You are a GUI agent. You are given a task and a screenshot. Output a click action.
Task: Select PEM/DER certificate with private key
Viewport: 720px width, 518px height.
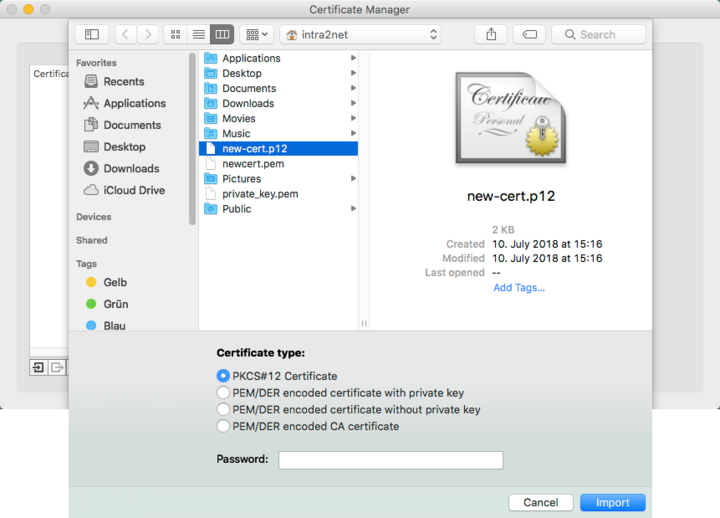[x=340, y=393]
